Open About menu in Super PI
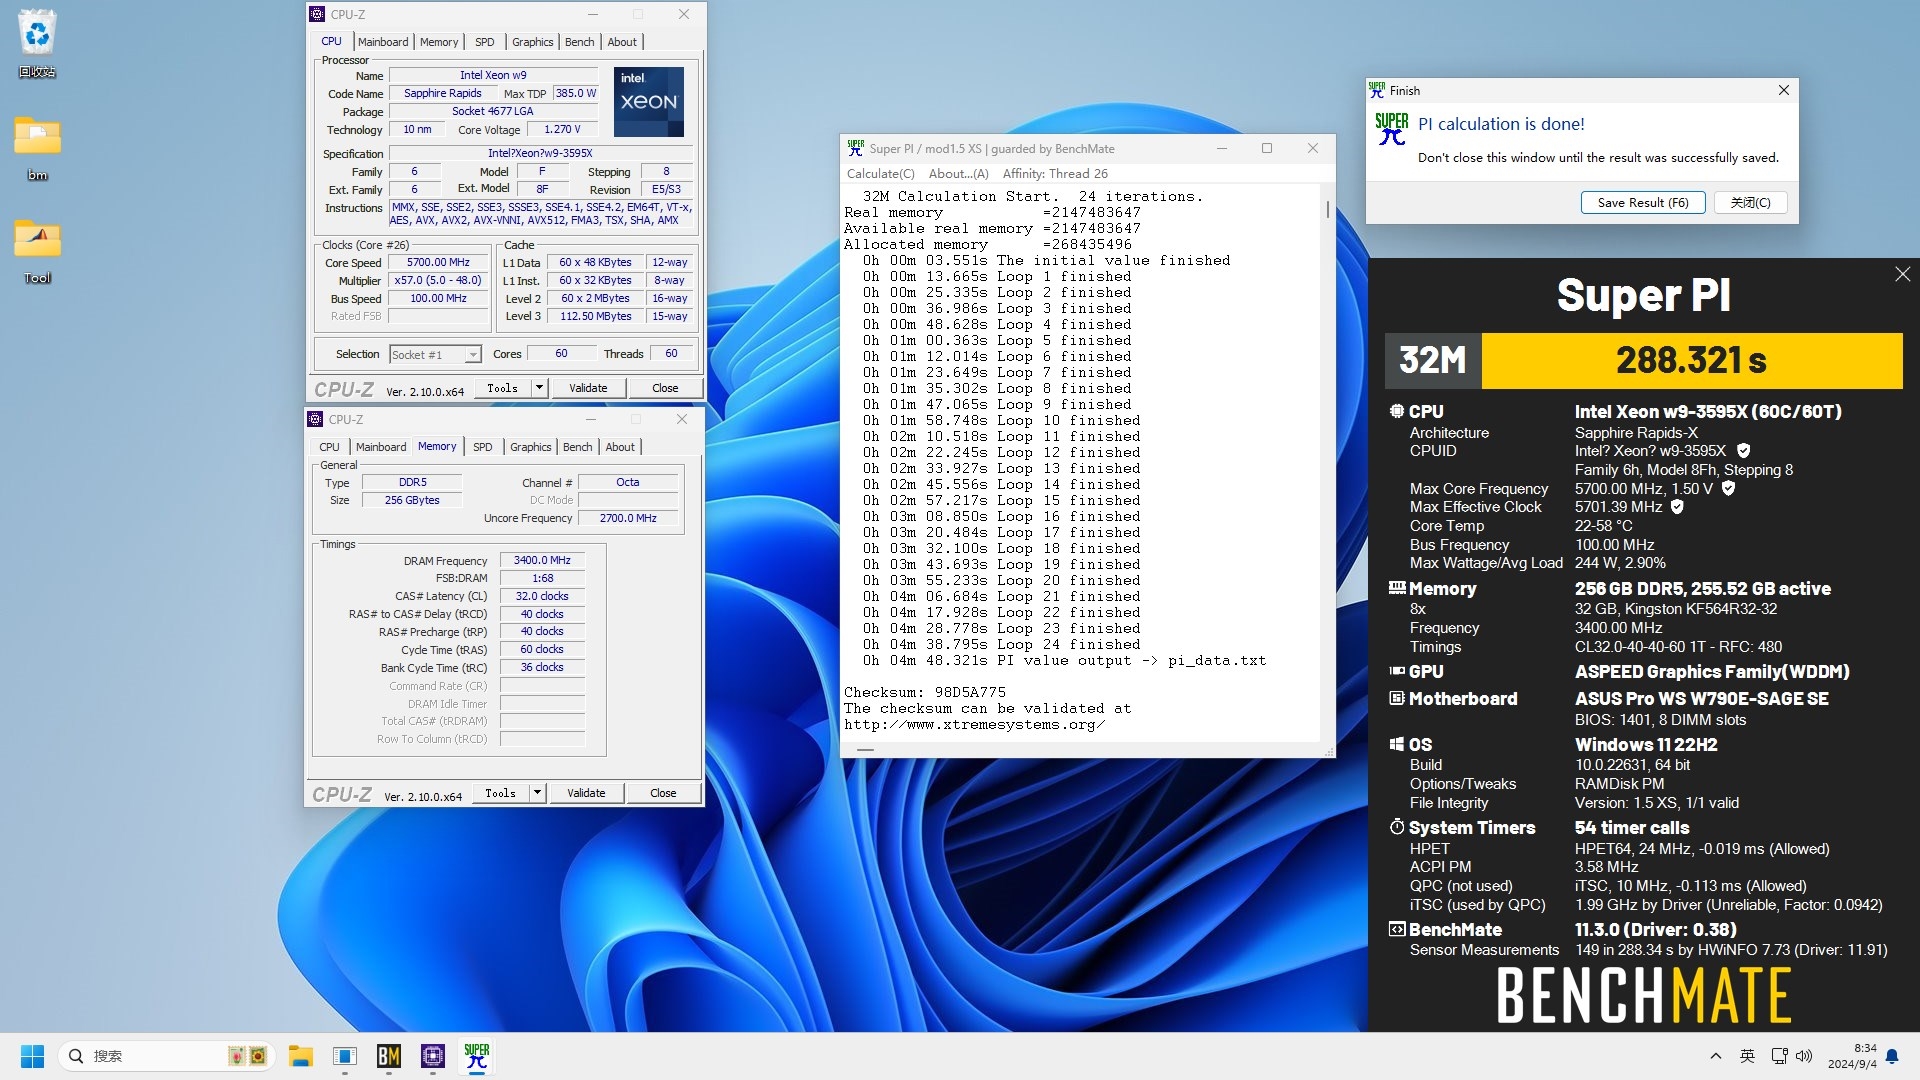1920x1080 pixels. [x=958, y=174]
